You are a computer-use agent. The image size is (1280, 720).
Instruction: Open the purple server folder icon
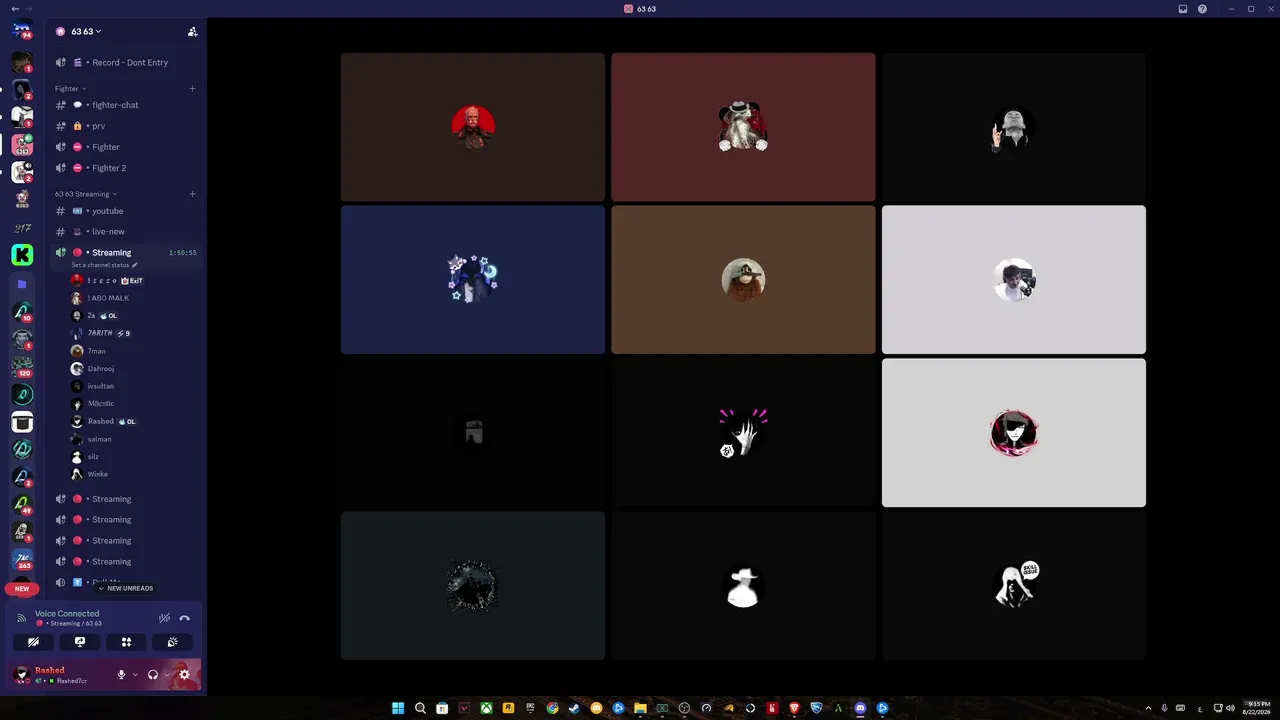[22, 284]
